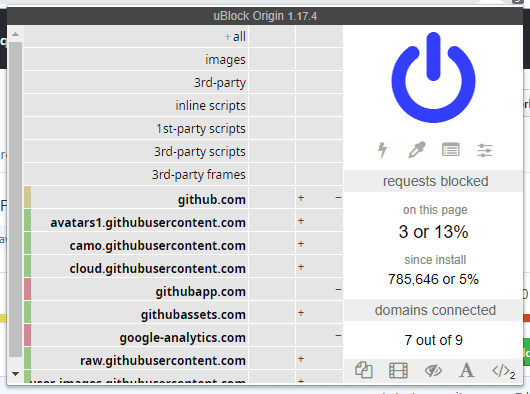Click the inline scripts rule row
The height and width of the screenshot is (394, 530).
(136, 106)
